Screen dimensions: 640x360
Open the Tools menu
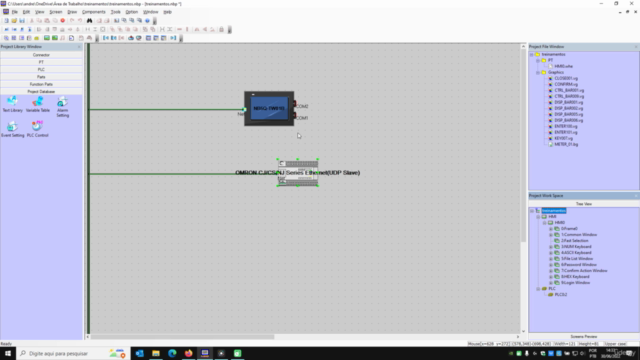pos(116,12)
